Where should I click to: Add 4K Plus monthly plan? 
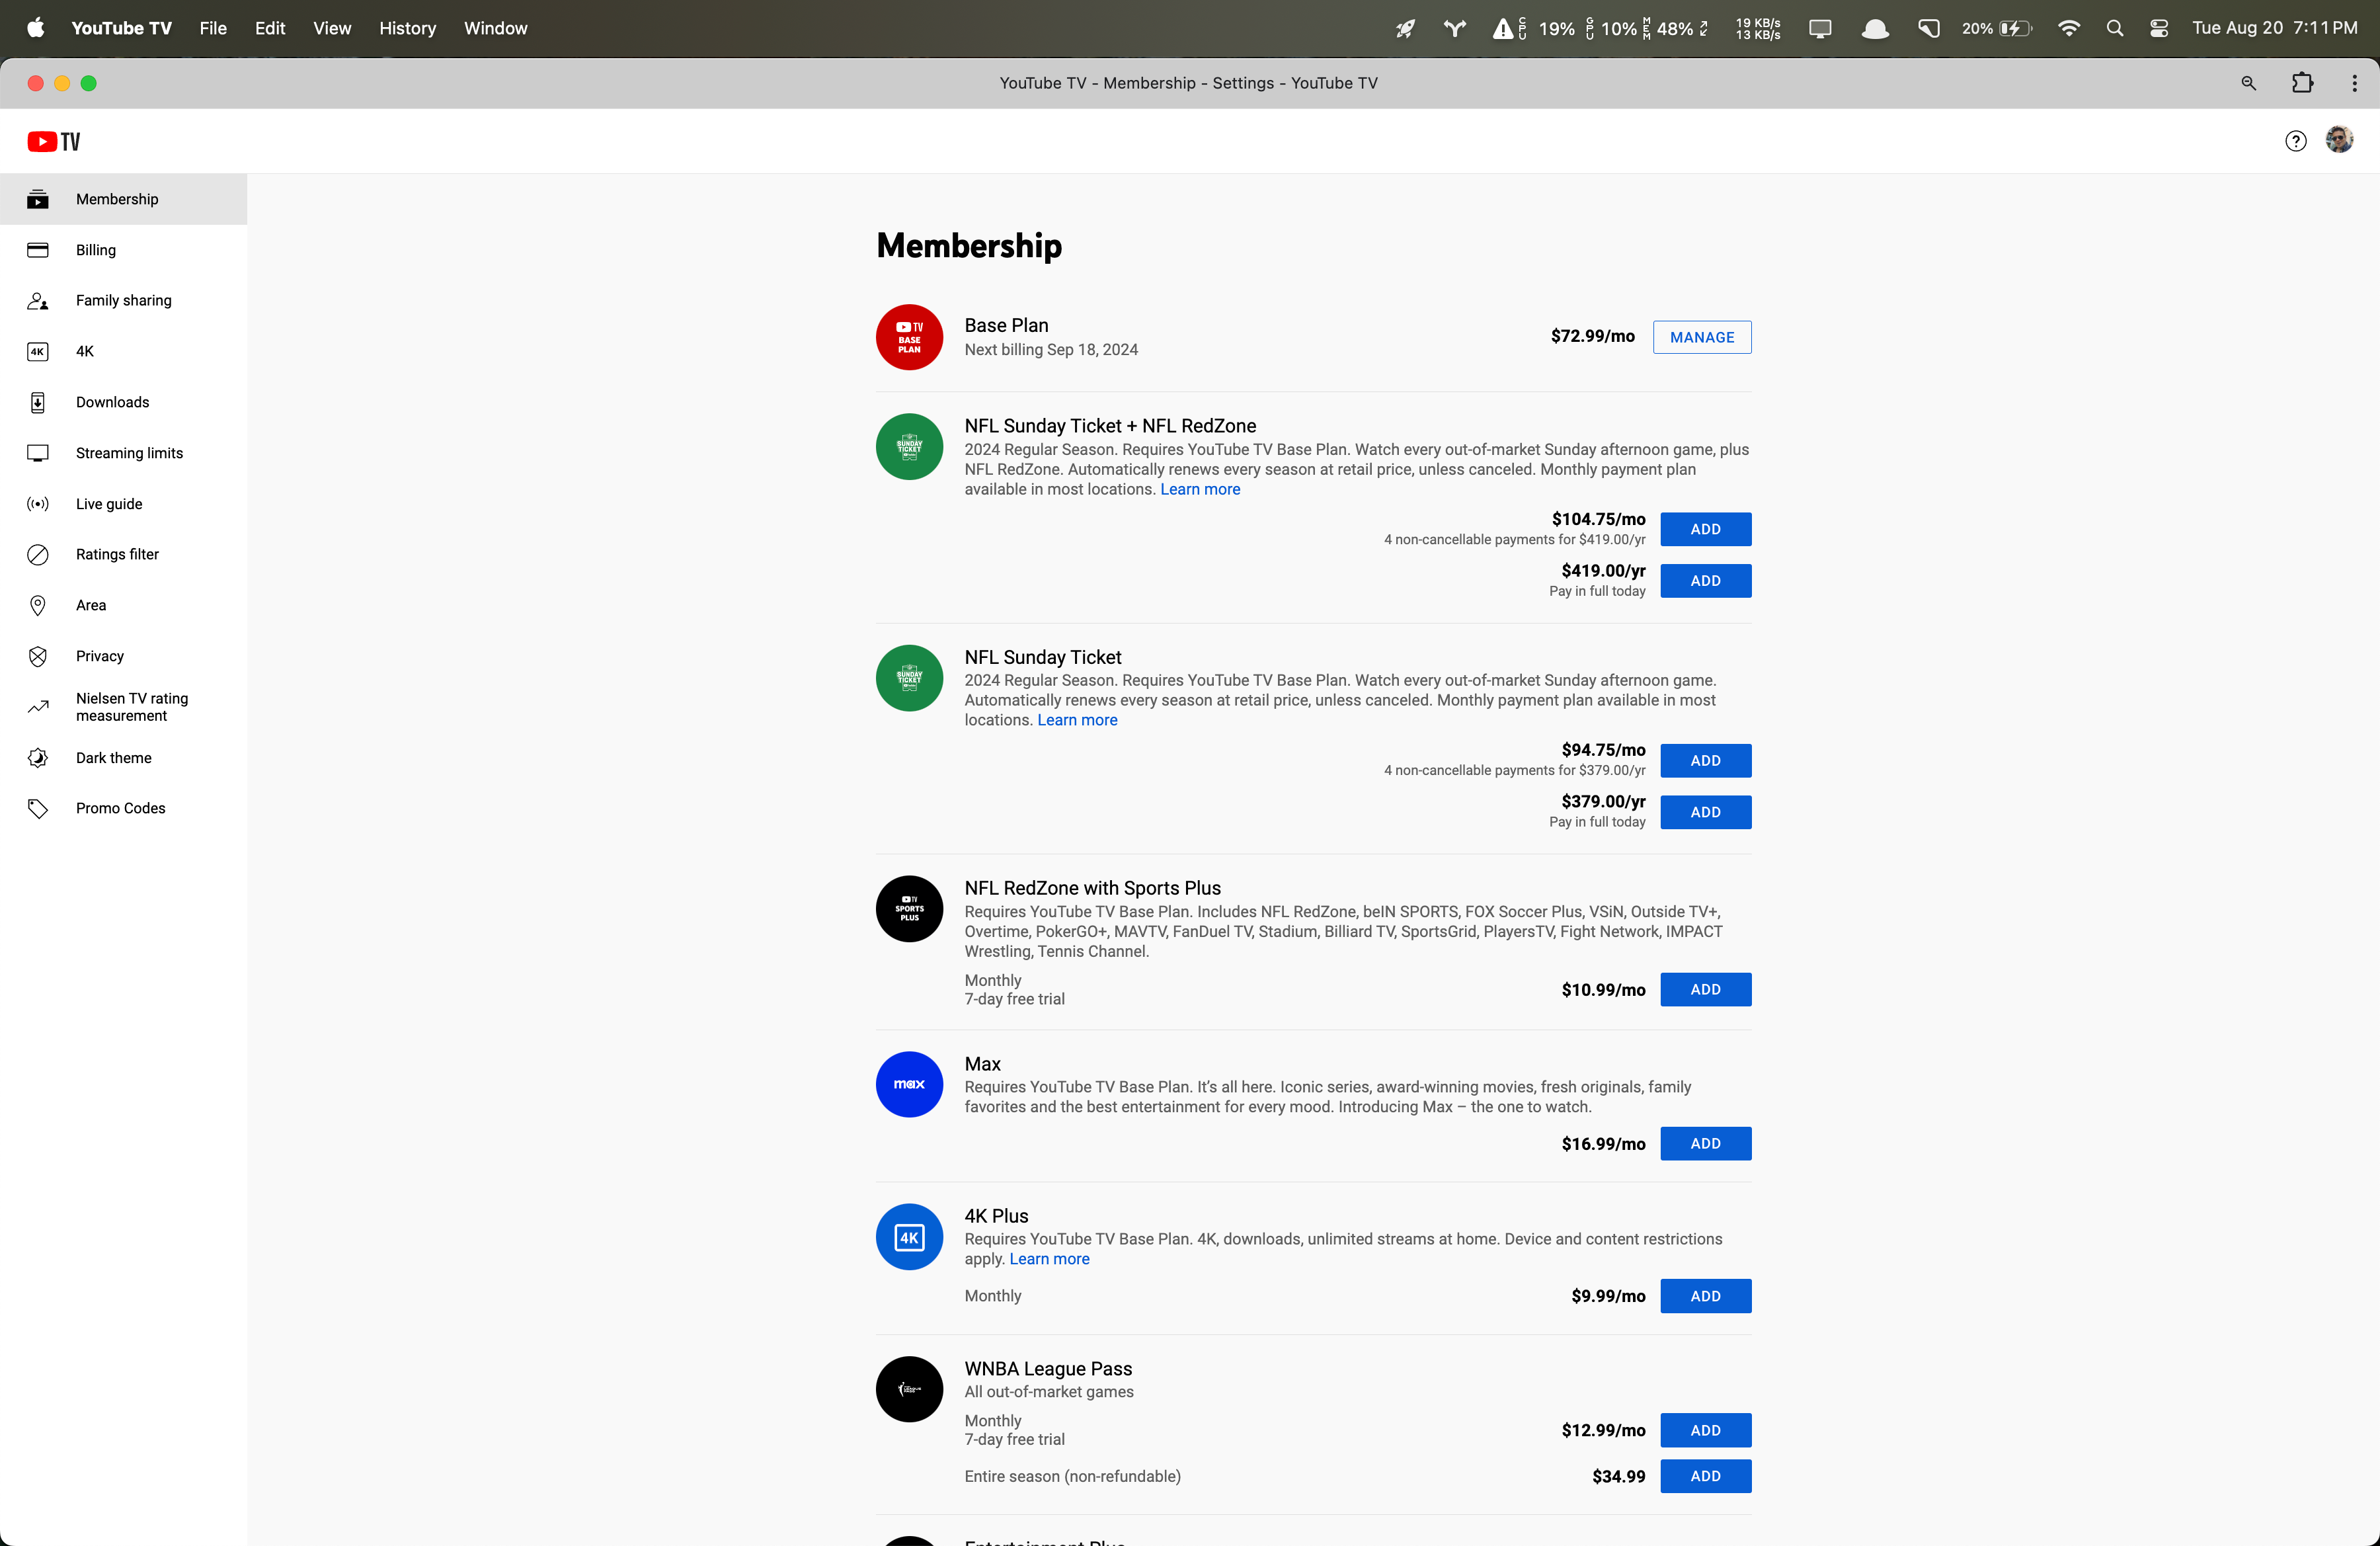pyautogui.click(x=1705, y=1296)
